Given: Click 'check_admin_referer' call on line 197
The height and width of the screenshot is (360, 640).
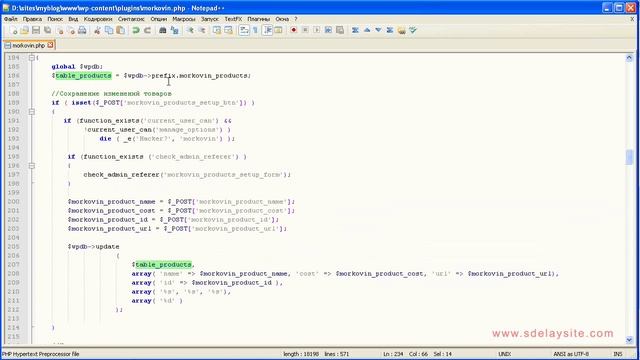Looking at the screenshot, I should click(x=121, y=175).
